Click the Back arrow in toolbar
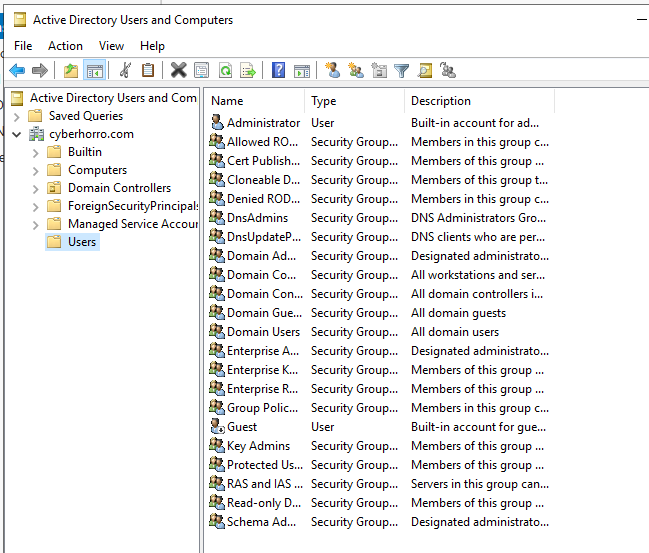 click(x=17, y=70)
